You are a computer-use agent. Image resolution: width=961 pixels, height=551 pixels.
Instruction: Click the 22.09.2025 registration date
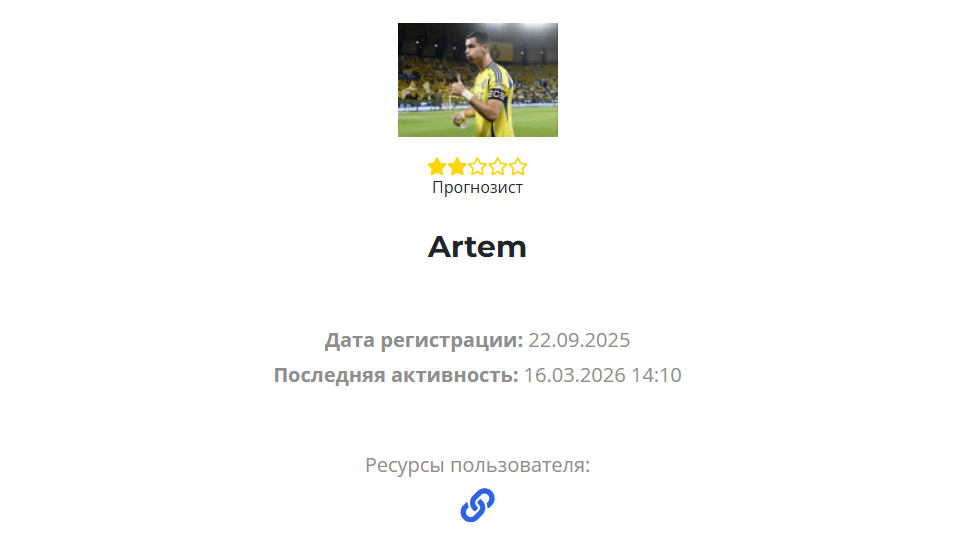(579, 340)
